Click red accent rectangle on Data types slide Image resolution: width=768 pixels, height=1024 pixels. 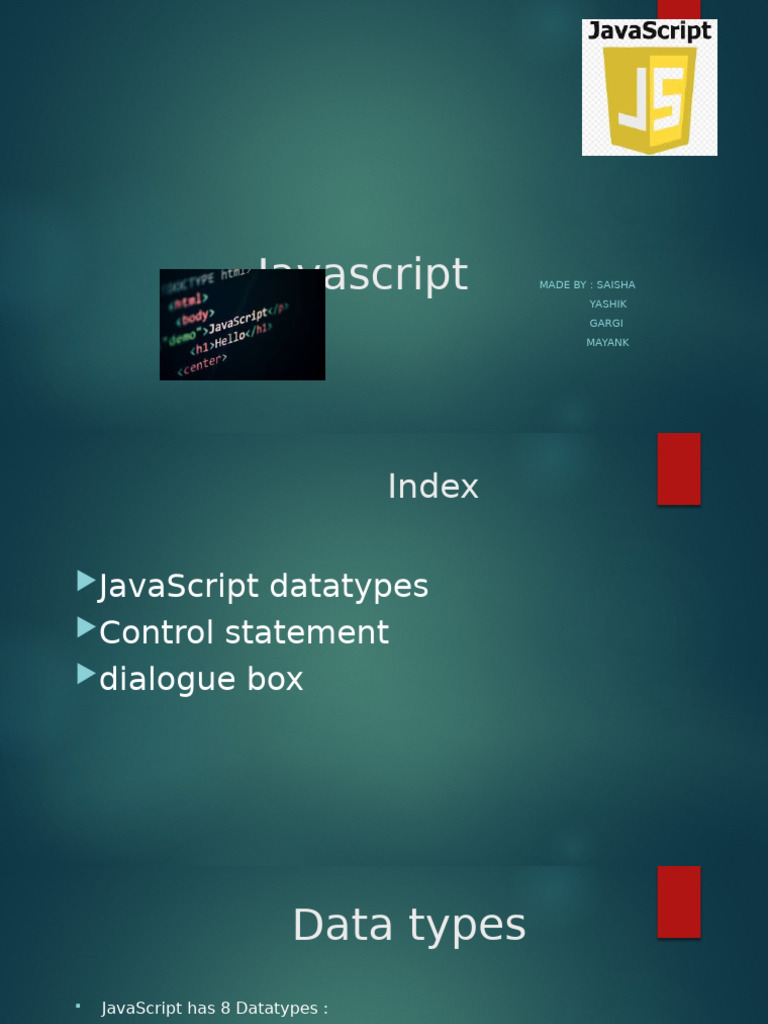pos(679,902)
